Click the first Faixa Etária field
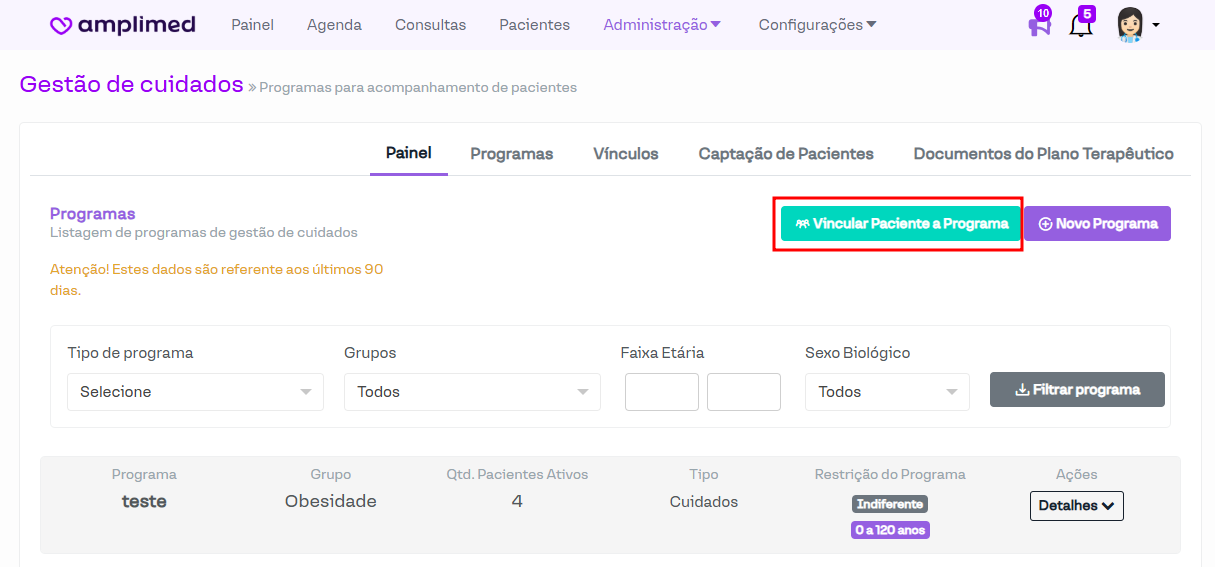 [661, 392]
